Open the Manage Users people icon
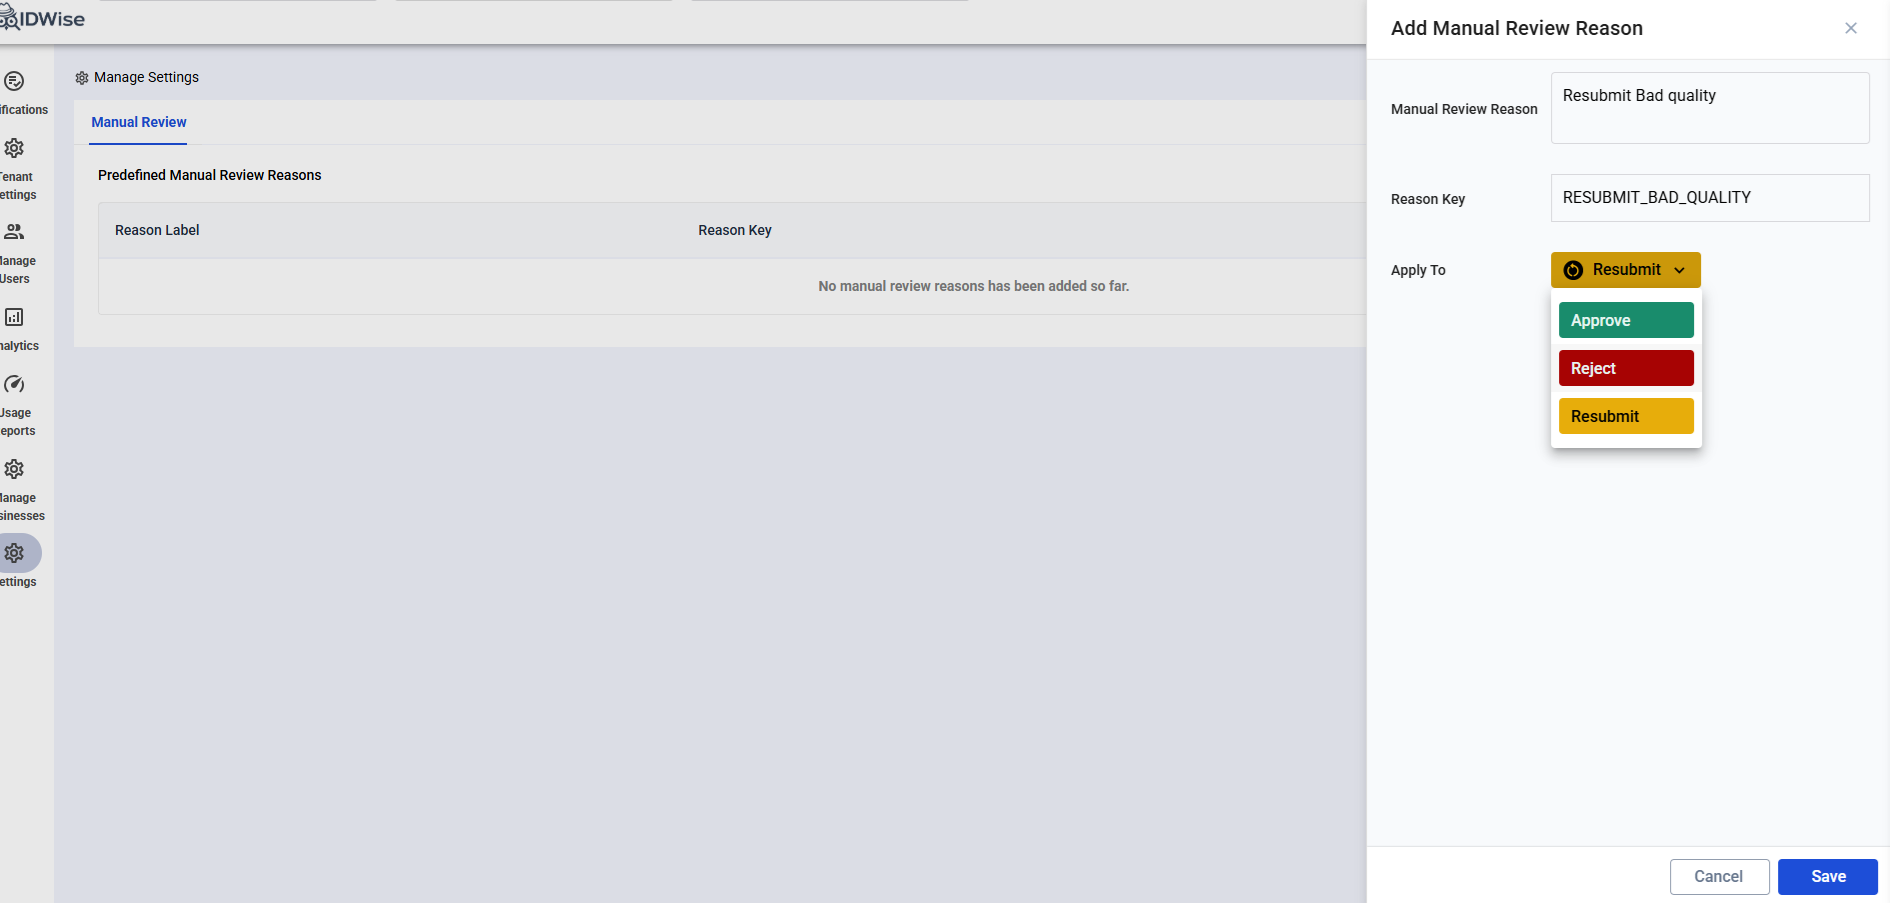Screen dimensions: 1890x903 [x=14, y=232]
